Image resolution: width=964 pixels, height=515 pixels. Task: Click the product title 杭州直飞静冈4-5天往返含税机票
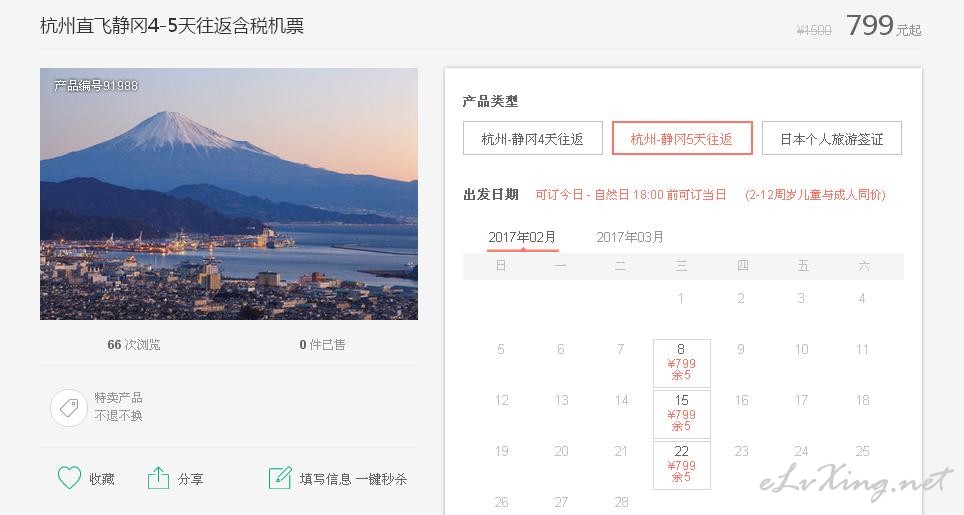pos(172,26)
